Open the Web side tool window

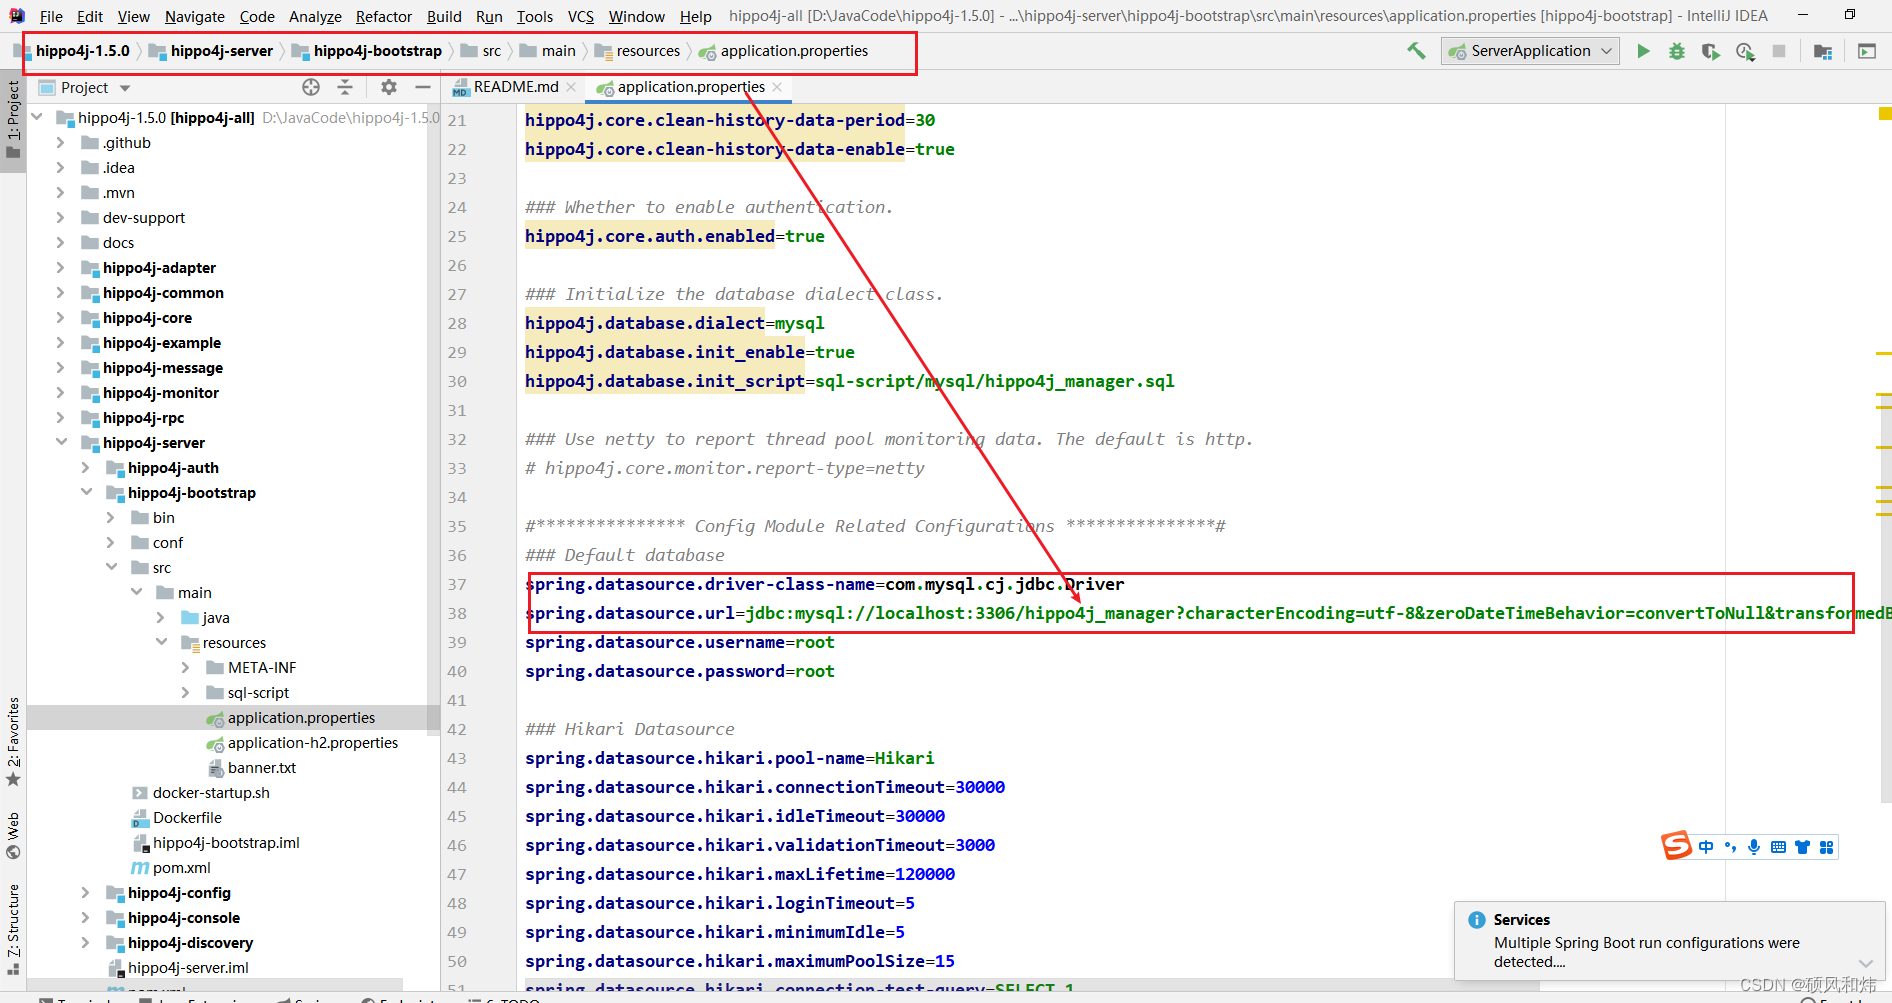(x=13, y=835)
